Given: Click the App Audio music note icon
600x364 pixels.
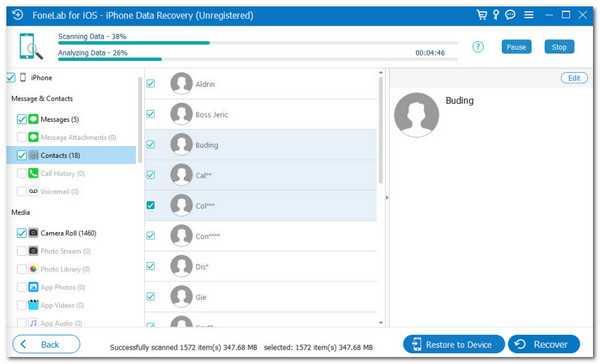Looking at the screenshot, I should (x=33, y=323).
